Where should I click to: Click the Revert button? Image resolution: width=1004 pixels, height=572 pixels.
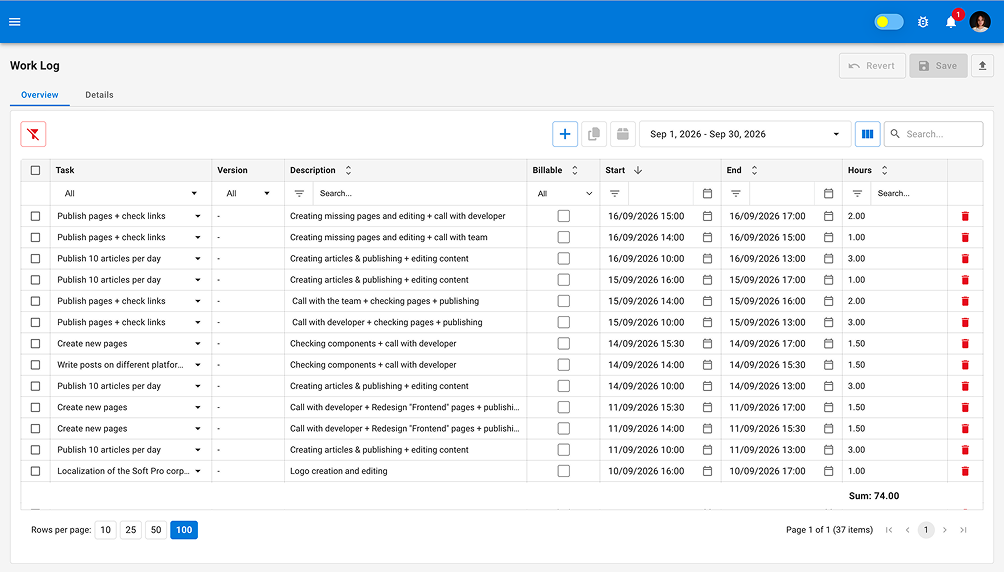tap(872, 65)
